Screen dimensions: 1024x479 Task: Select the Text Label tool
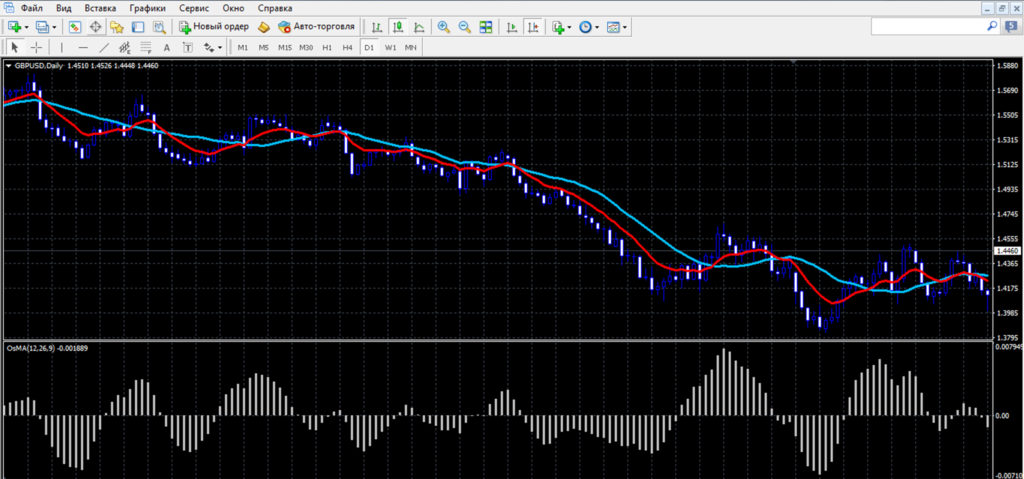[x=187, y=47]
